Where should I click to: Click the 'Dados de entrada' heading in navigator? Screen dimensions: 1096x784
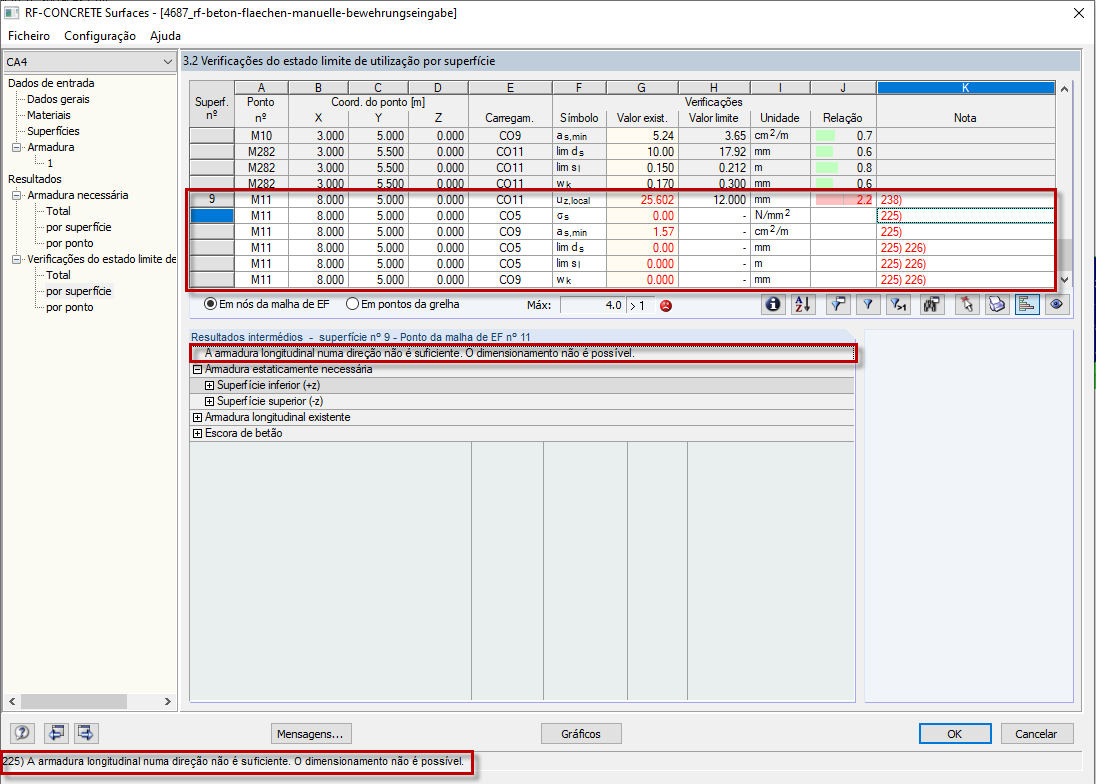pos(51,83)
